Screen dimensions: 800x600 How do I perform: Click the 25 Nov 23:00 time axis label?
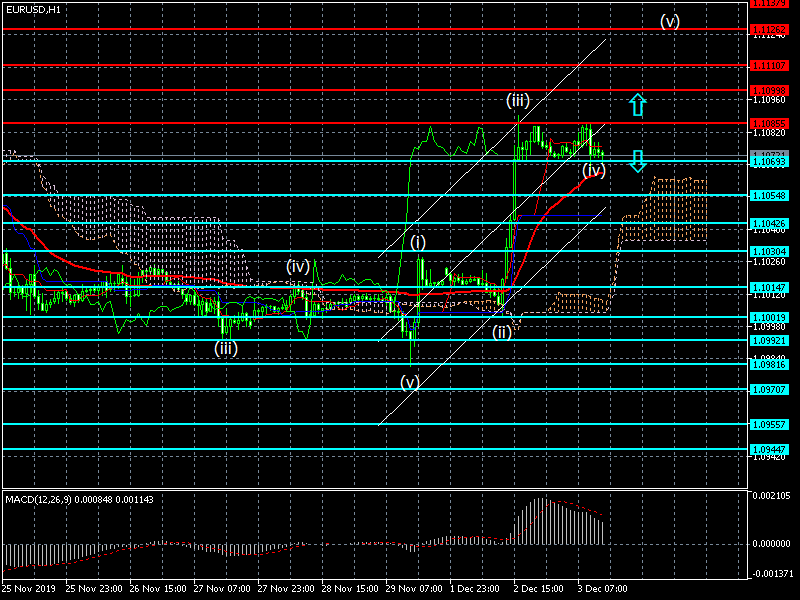(94, 589)
